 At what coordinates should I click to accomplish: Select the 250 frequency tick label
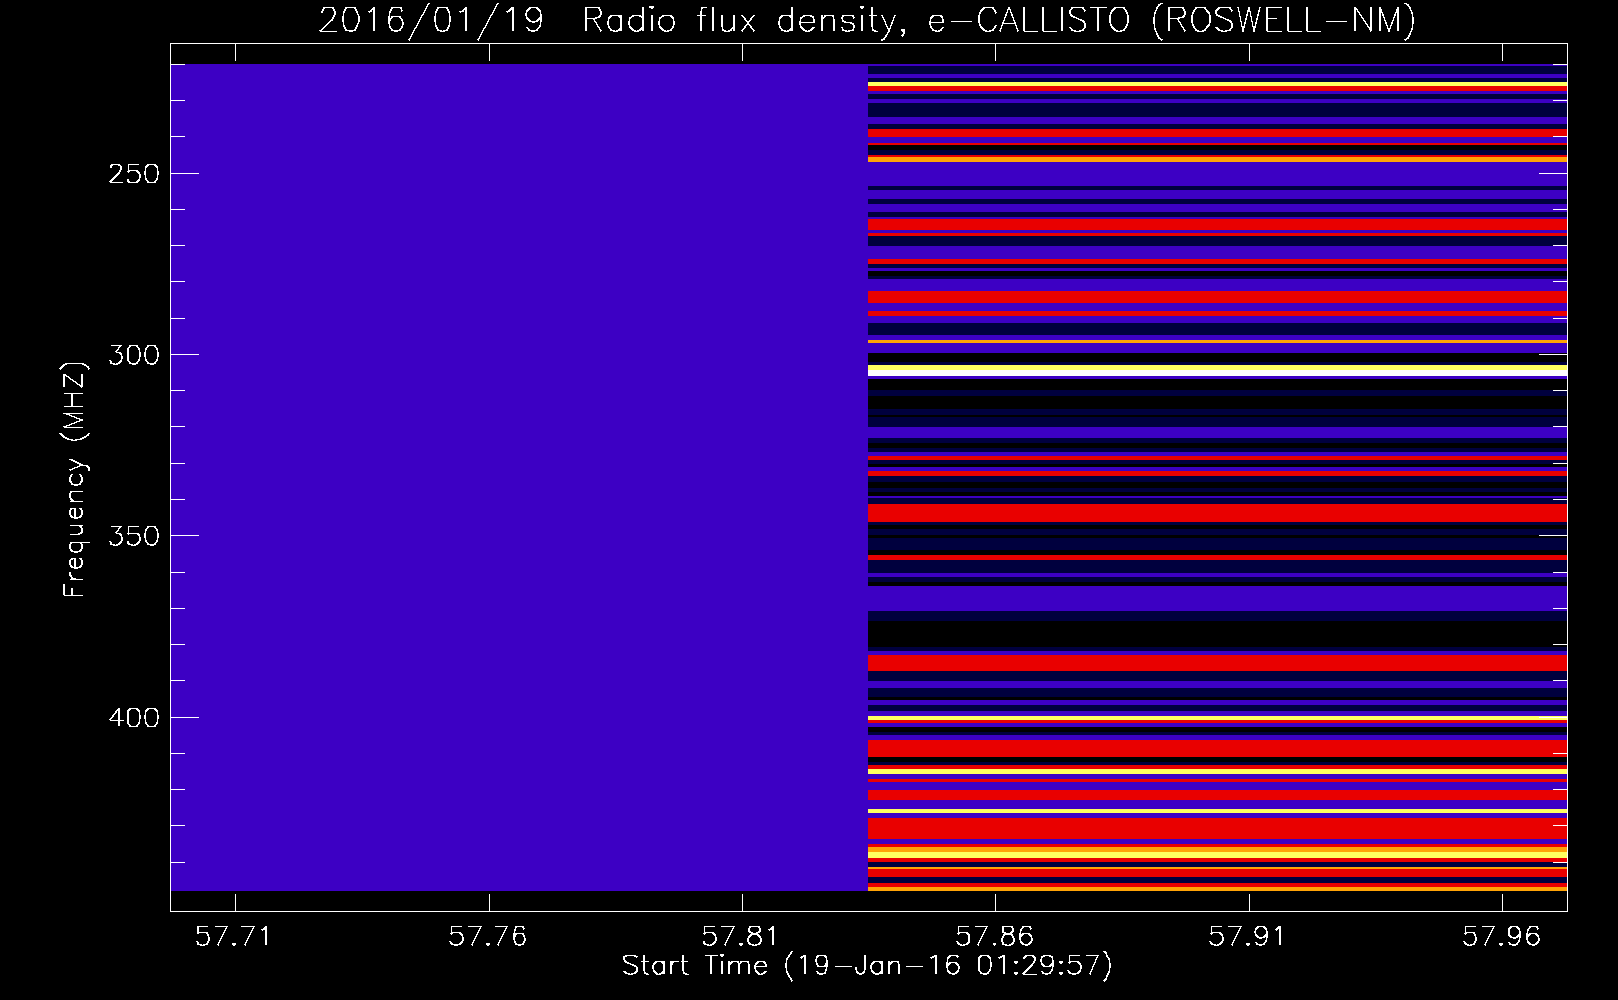[x=134, y=174]
